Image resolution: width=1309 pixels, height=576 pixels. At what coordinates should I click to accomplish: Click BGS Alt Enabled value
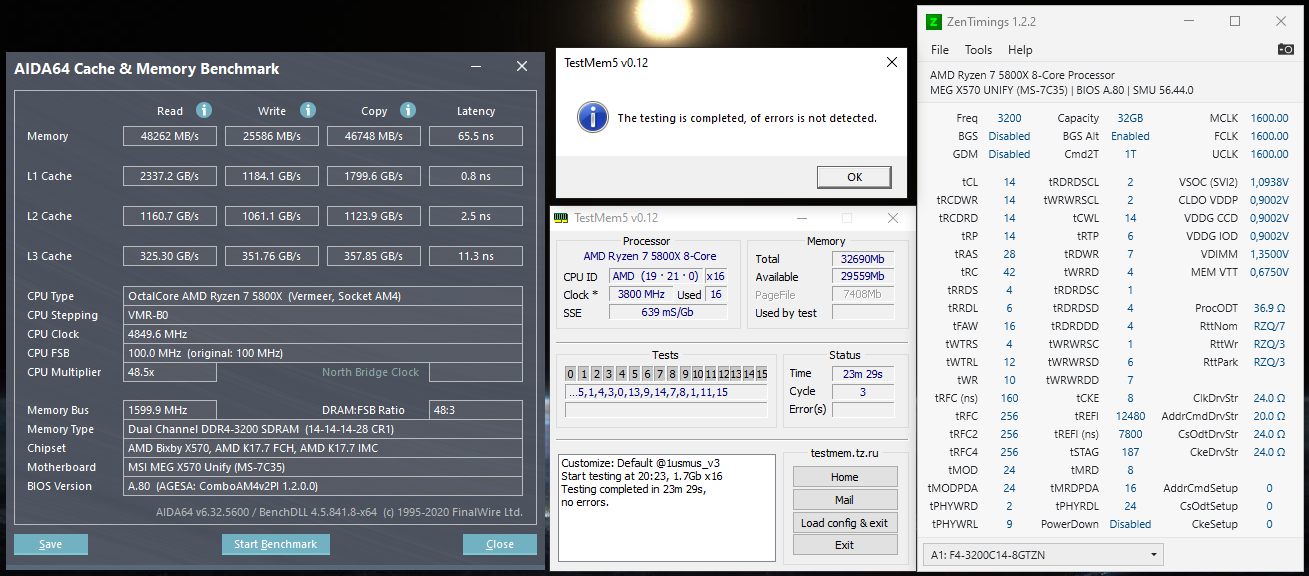[1130, 136]
